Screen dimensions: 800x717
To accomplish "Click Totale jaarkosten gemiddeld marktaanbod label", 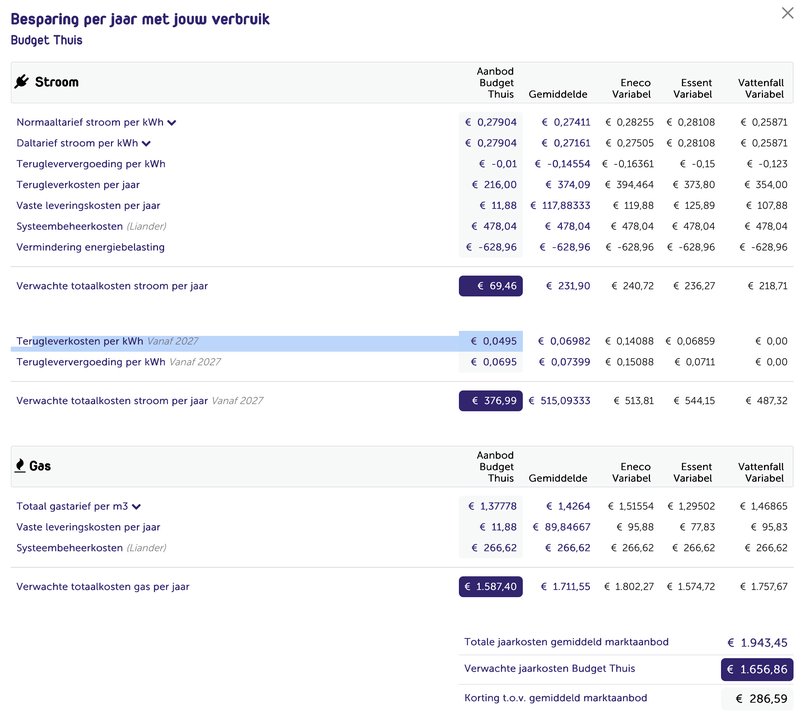I will pos(566,642).
